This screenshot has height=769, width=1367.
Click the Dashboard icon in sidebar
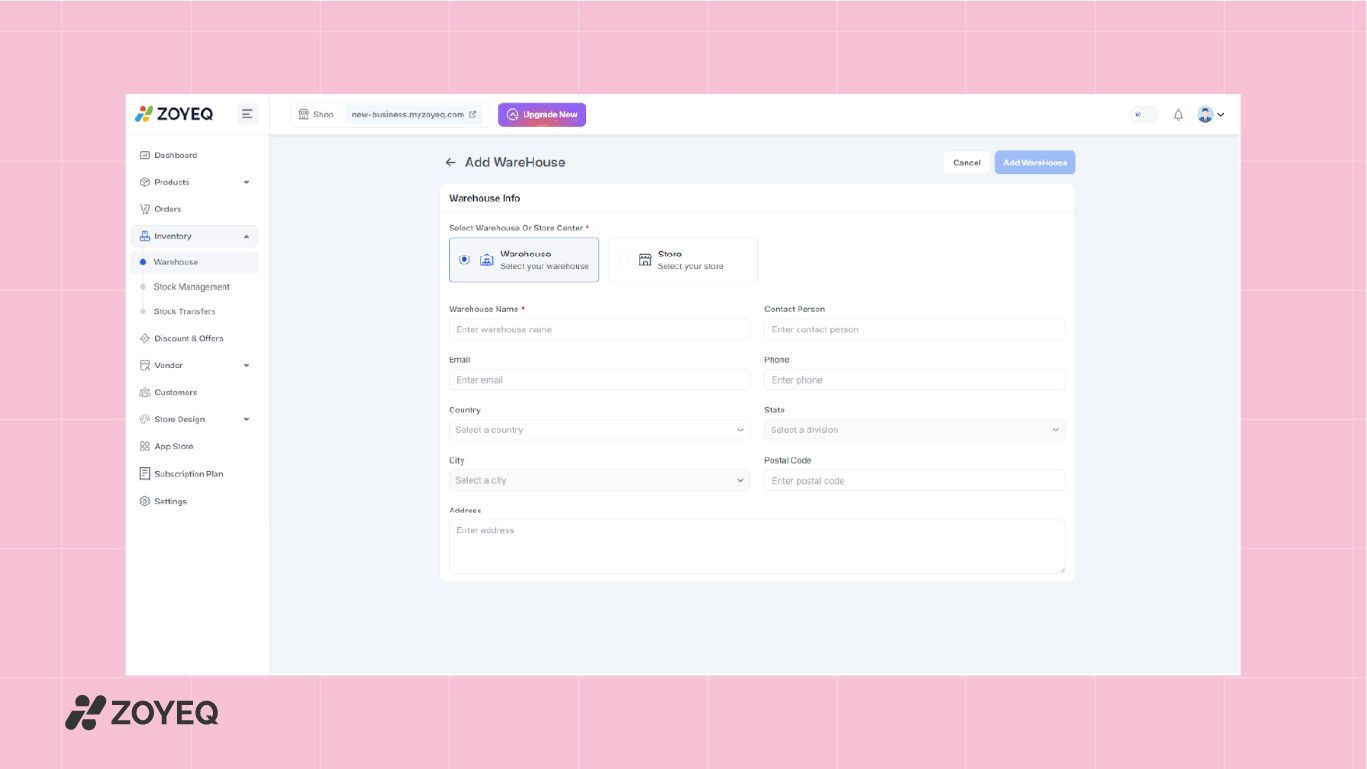click(145, 155)
